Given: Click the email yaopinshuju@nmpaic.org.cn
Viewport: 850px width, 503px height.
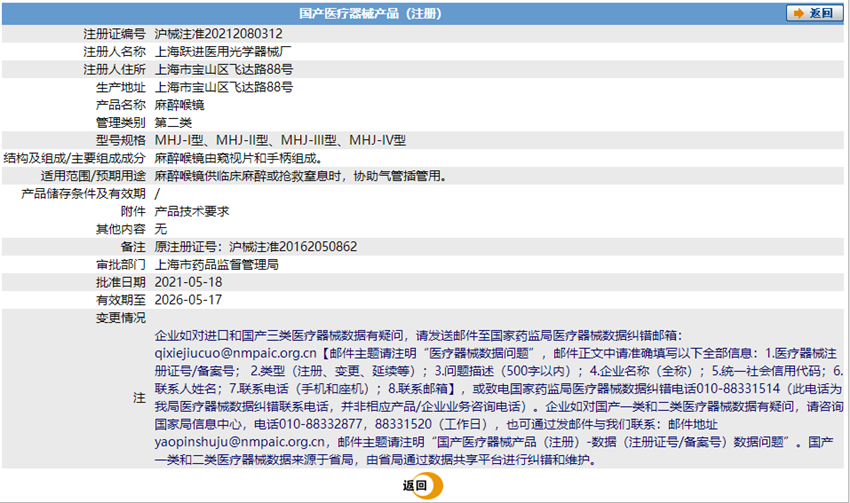Looking at the screenshot, I should pos(240,442).
